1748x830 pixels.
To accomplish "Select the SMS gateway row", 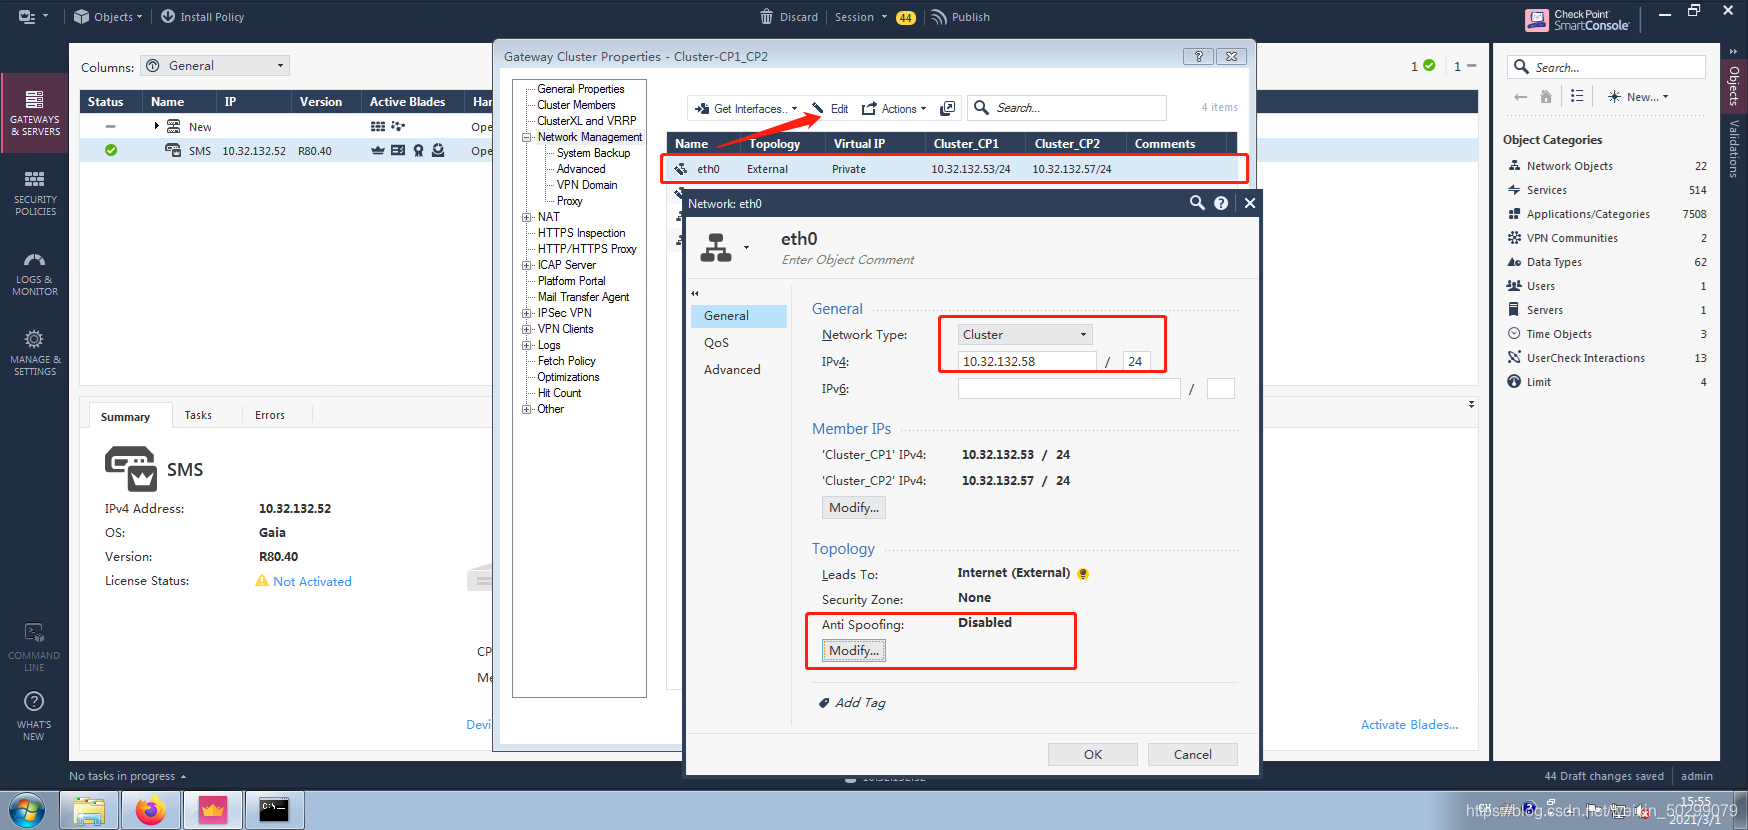I will coord(286,151).
